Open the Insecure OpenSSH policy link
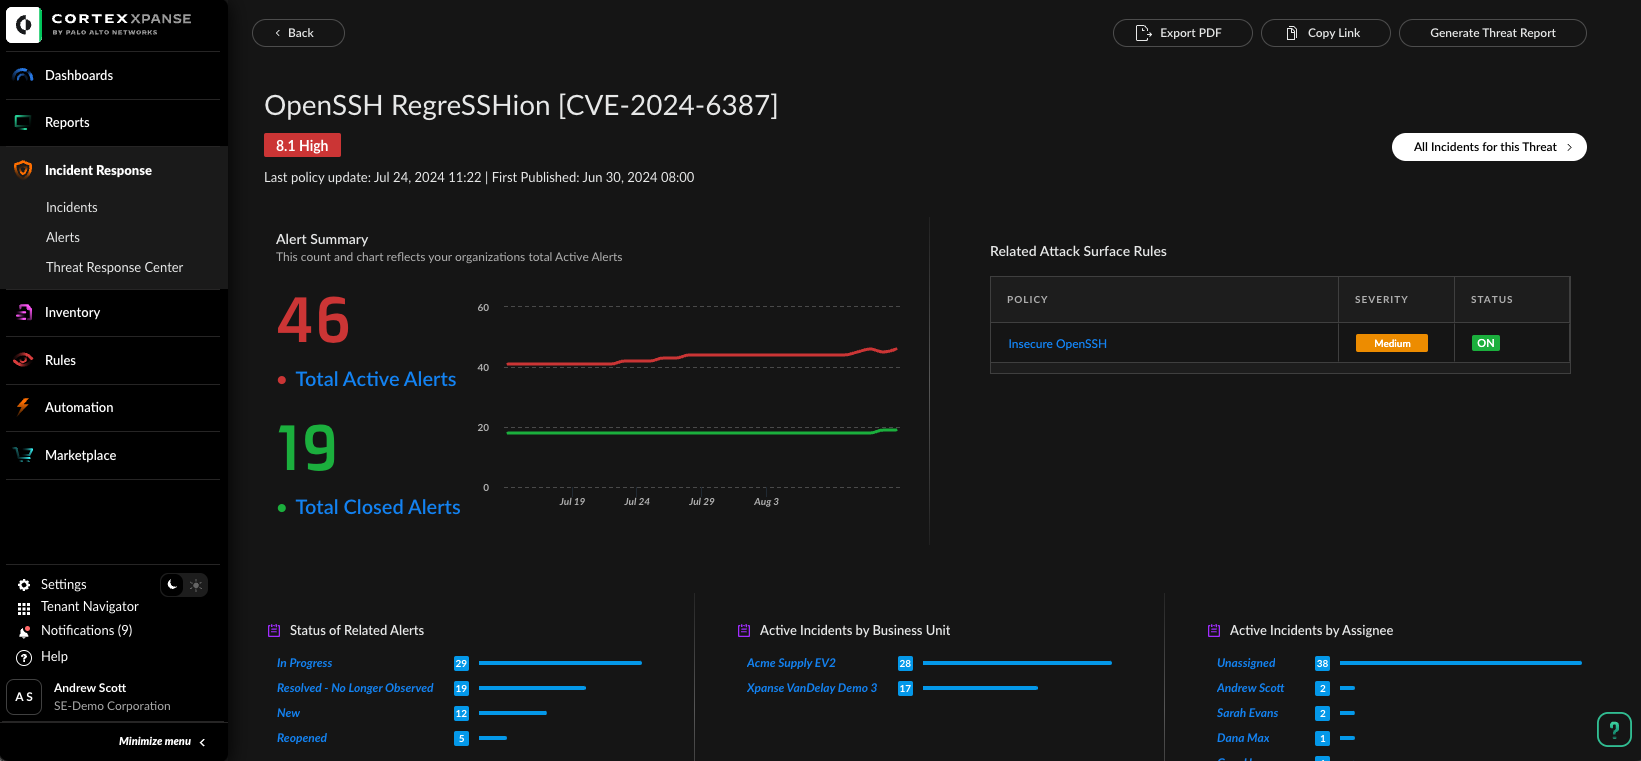The height and width of the screenshot is (761, 1641). click(x=1057, y=344)
